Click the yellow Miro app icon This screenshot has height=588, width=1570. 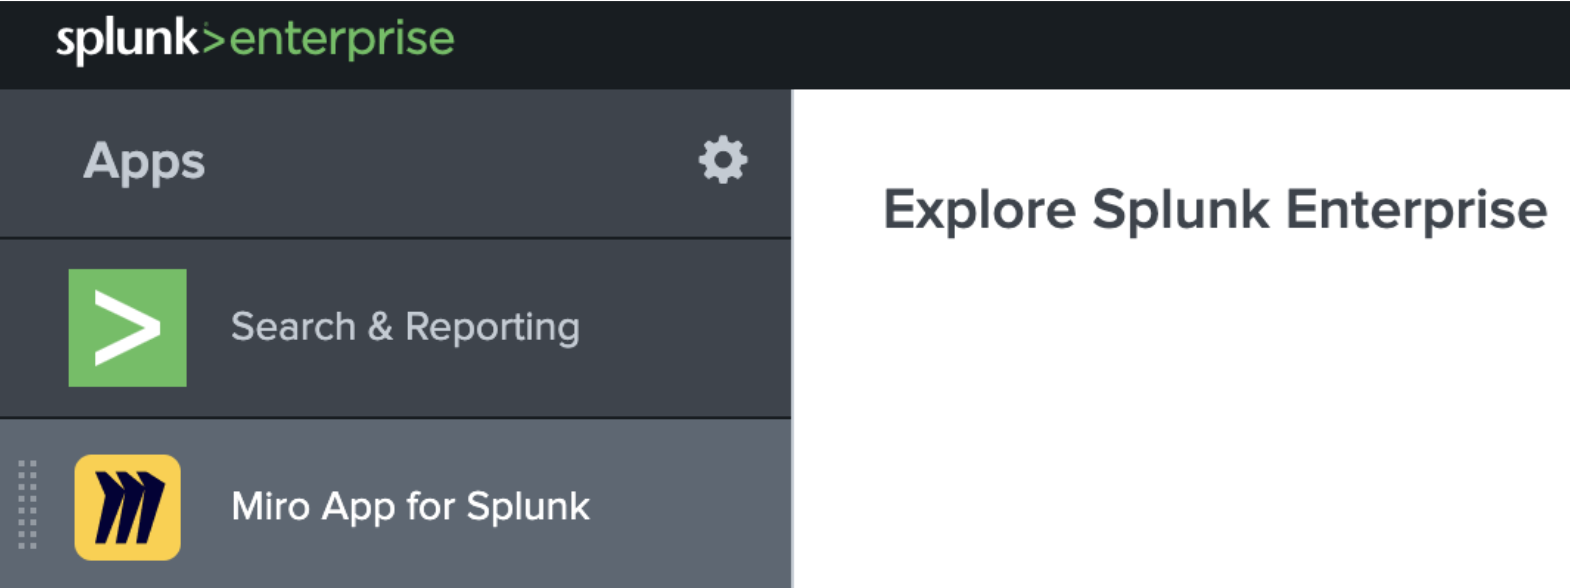click(x=127, y=507)
